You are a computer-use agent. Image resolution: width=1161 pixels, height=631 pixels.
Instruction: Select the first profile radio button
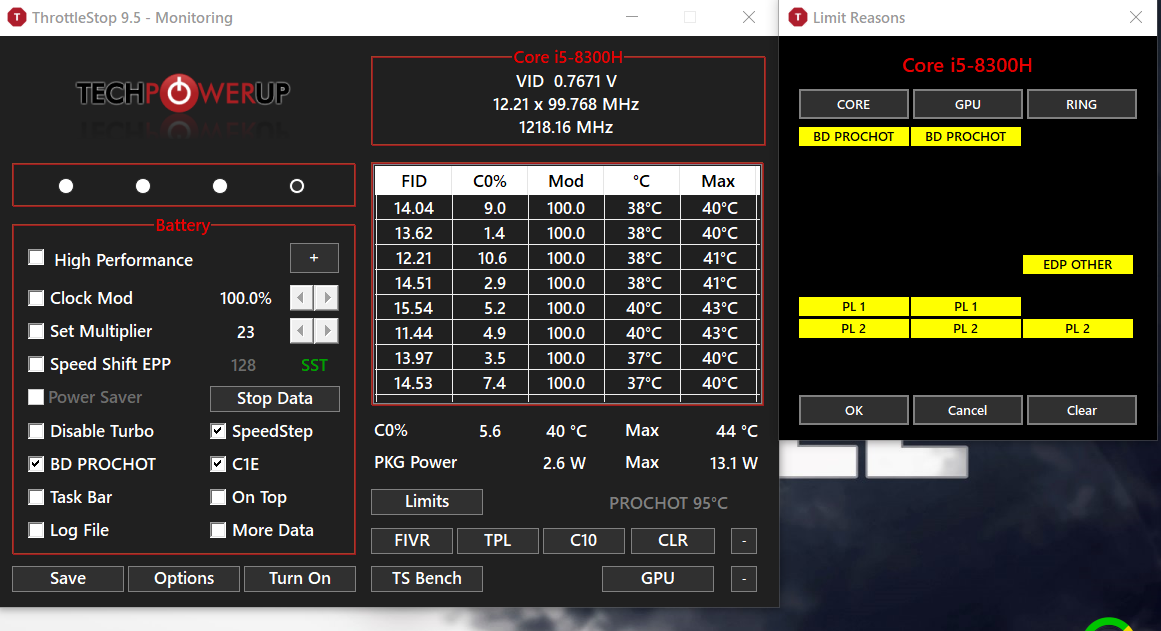[66, 186]
